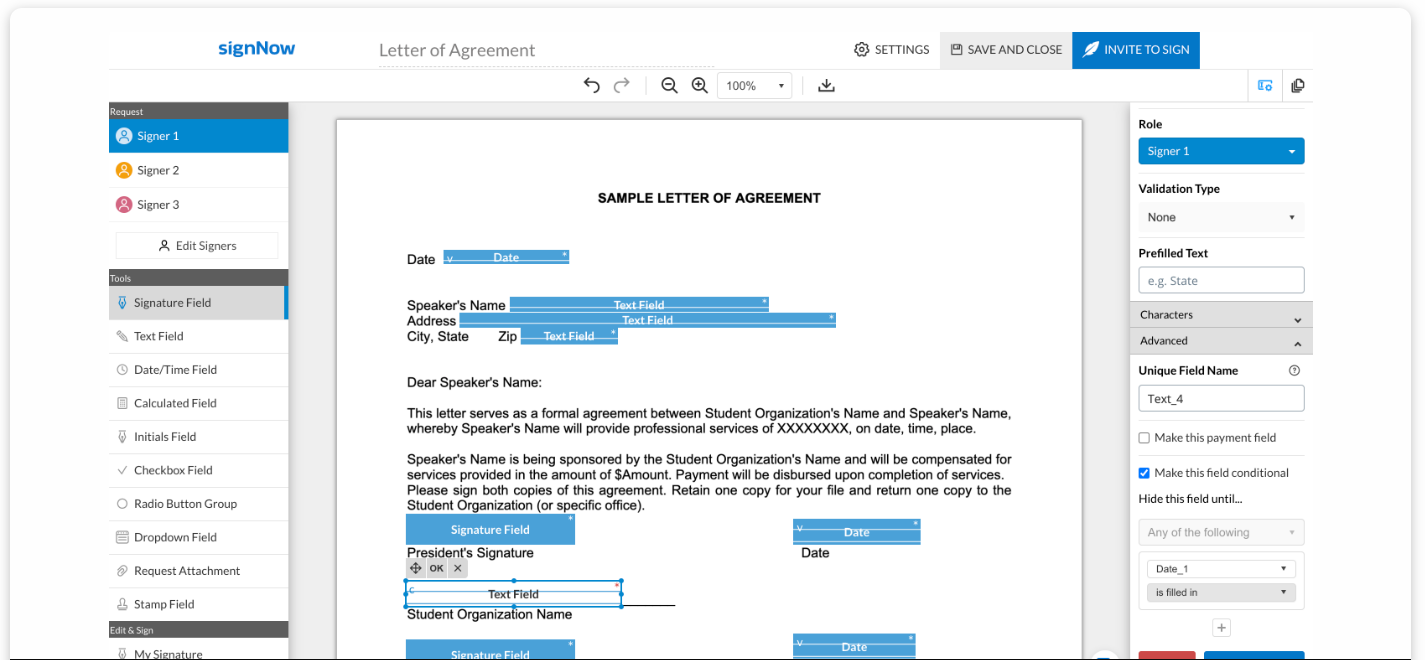Download the document
The width and height of the screenshot is (1425, 660).
[x=826, y=86]
